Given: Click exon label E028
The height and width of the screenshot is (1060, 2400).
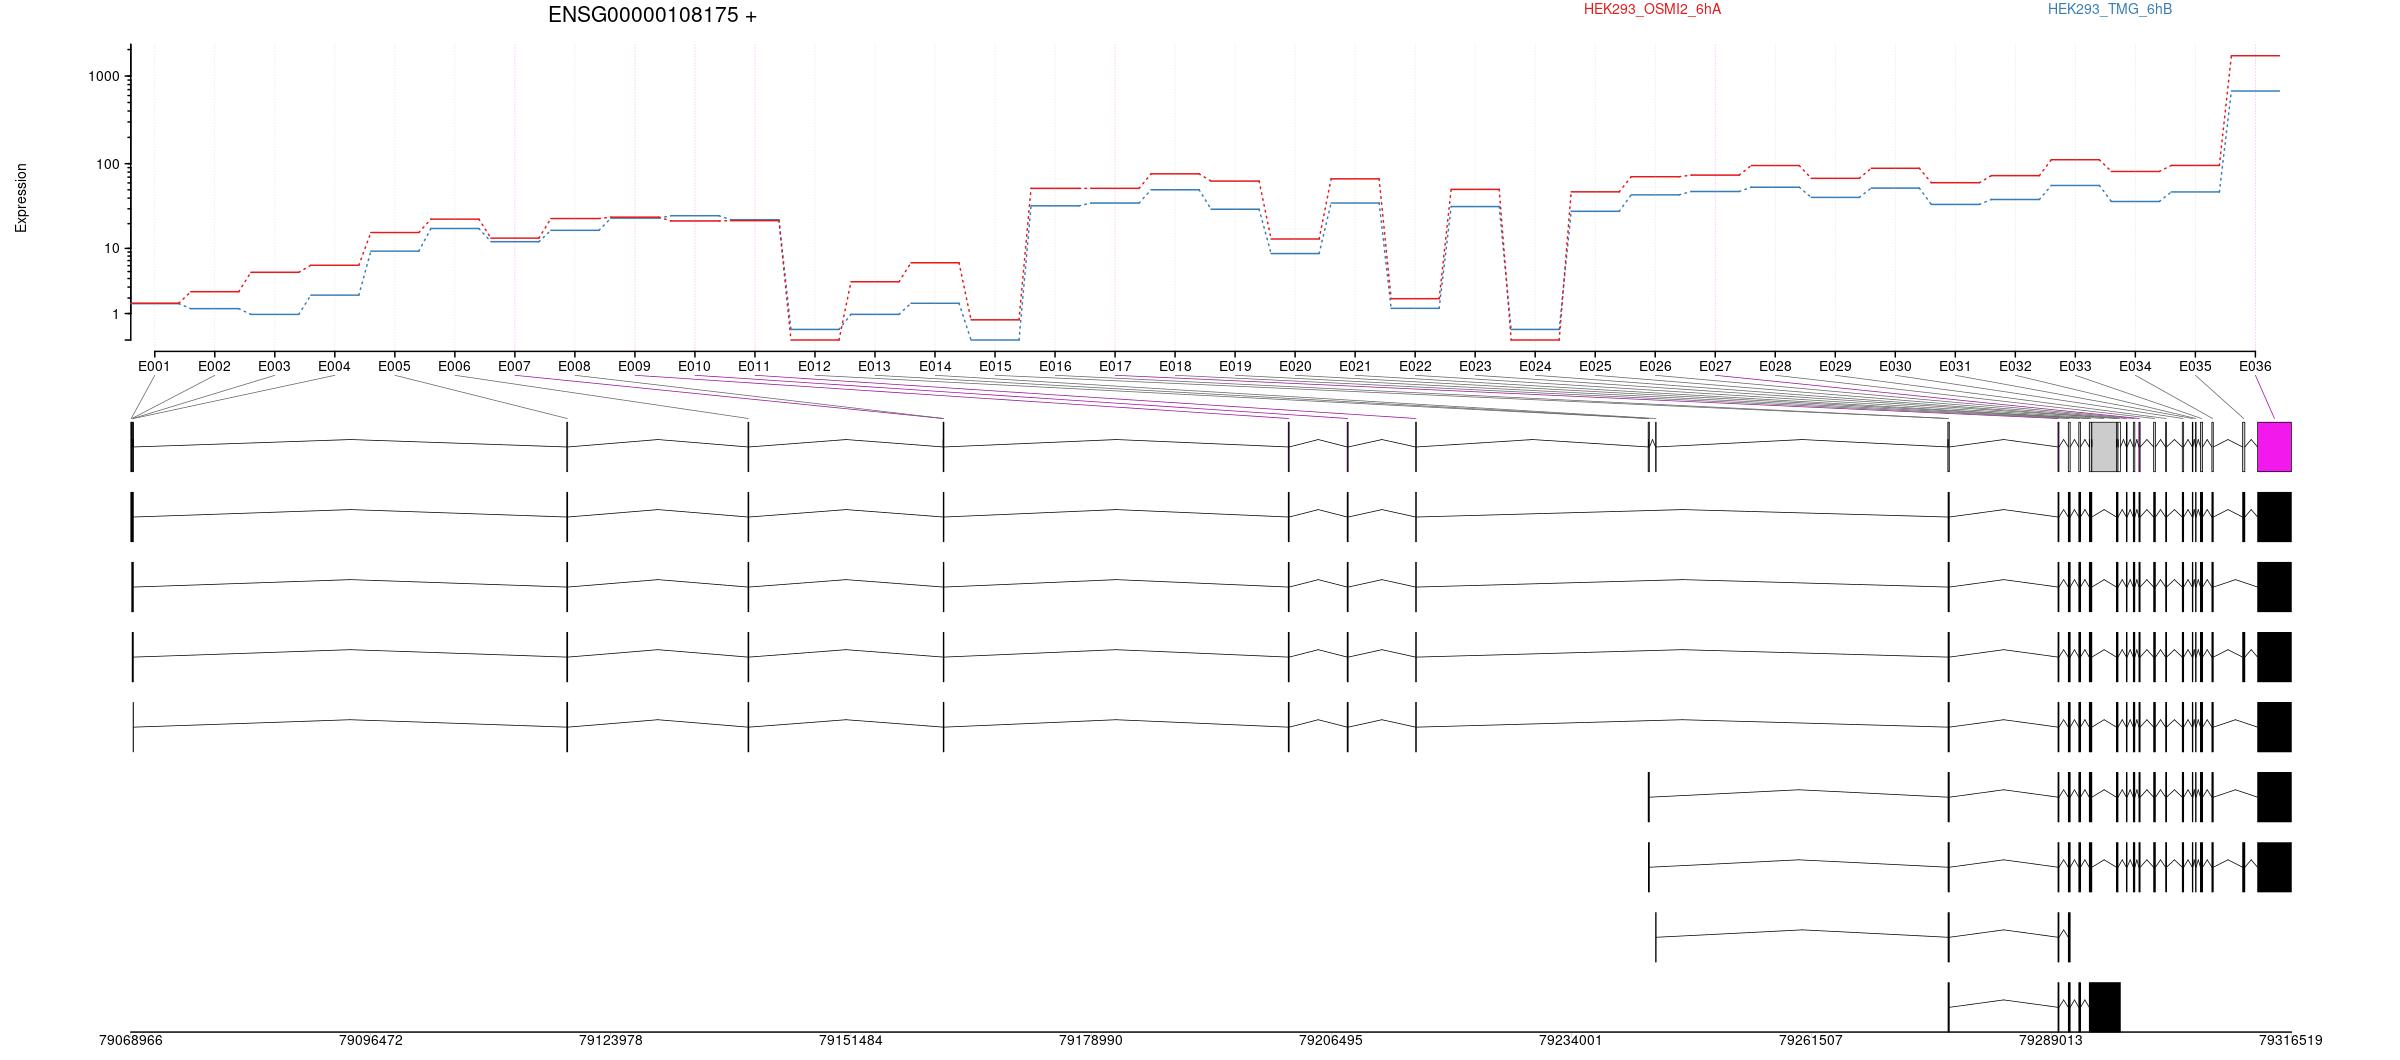Looking at the screenshot, I should point(1775,366).
